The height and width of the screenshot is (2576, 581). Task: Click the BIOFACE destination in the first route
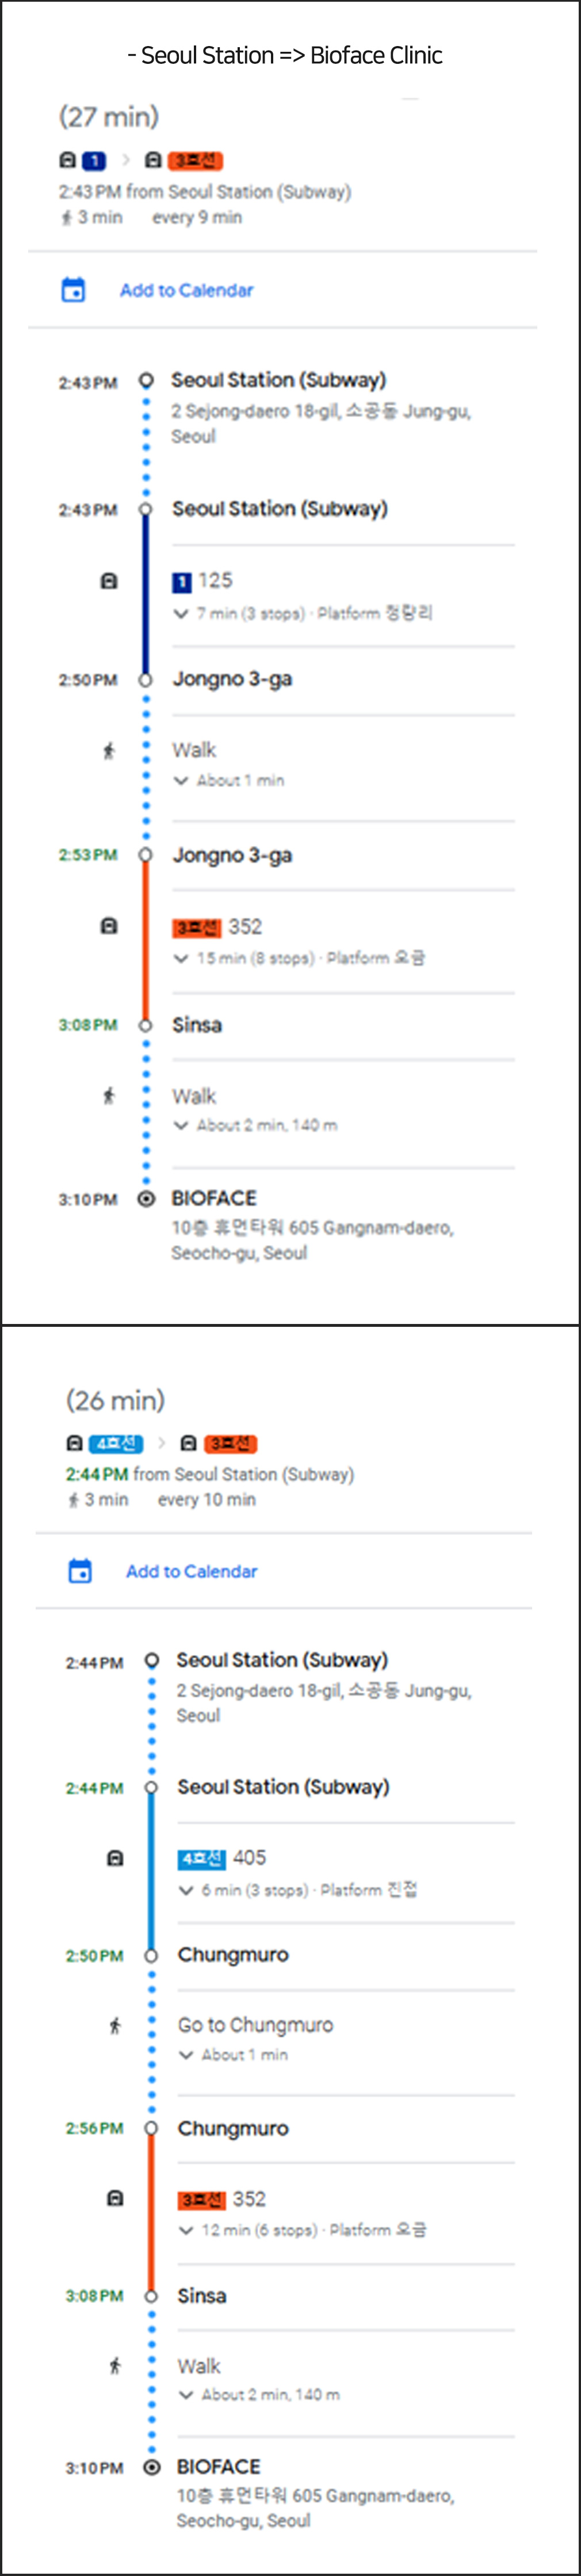214,1198
